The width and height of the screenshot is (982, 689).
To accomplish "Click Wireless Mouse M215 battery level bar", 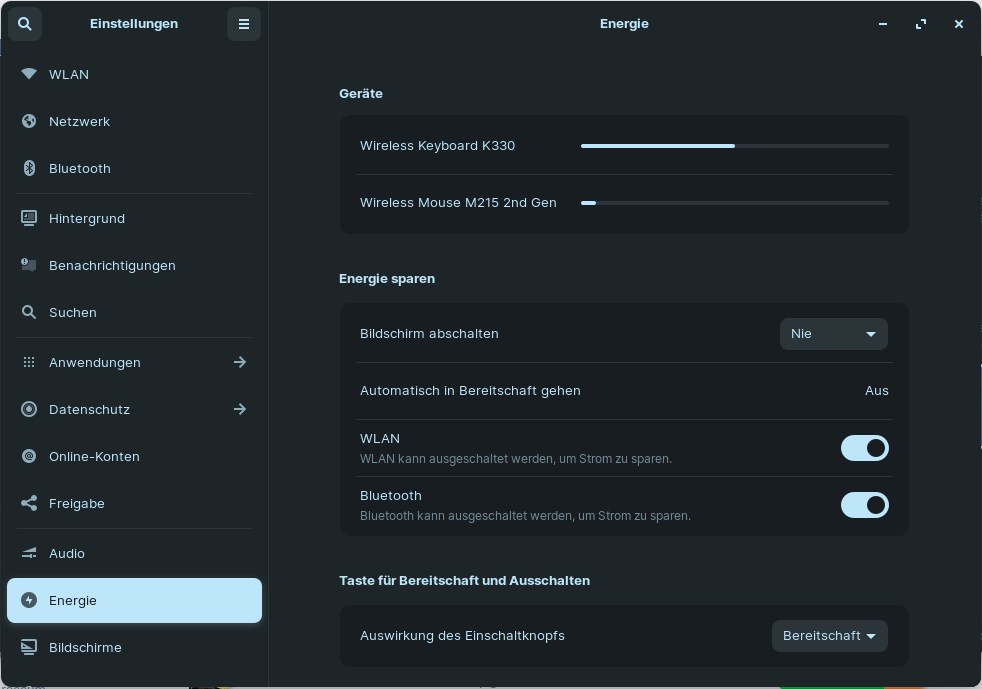I will [x=735, y=203].
